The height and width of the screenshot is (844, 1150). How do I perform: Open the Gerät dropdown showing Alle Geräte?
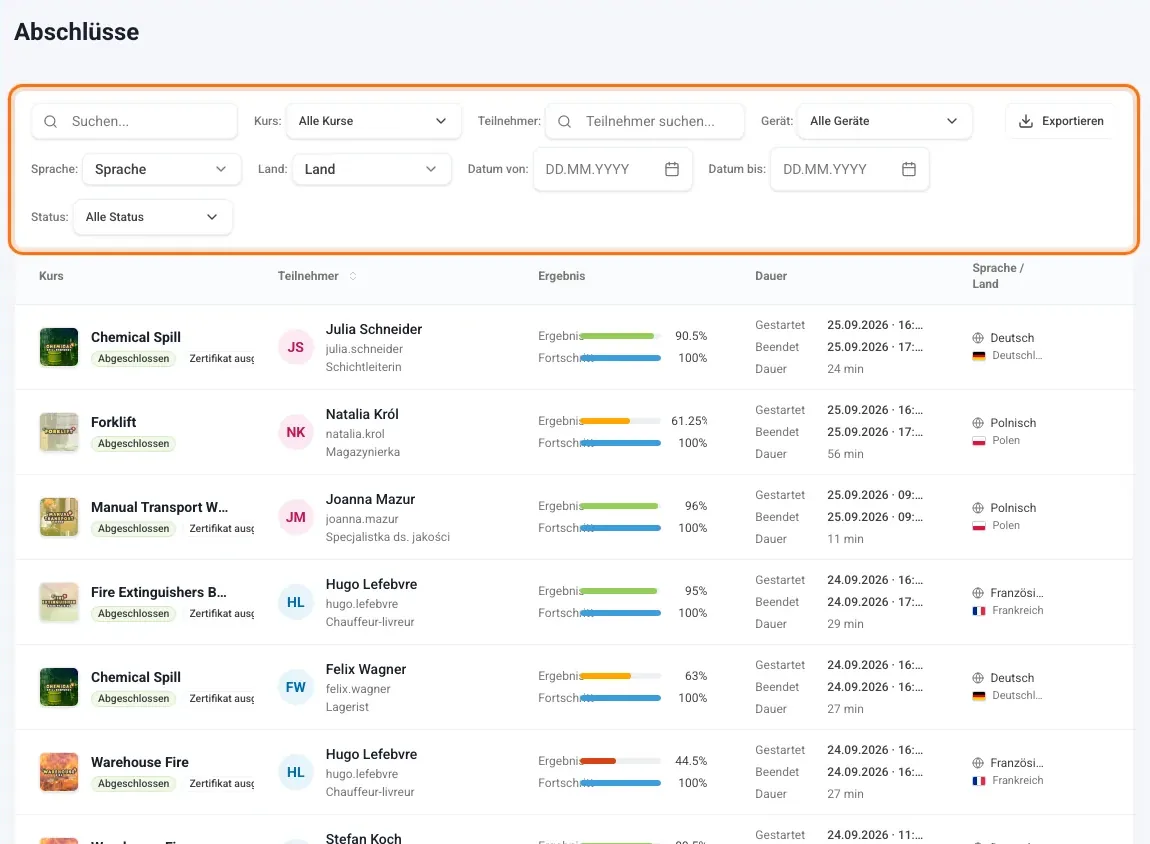[885, 121]
